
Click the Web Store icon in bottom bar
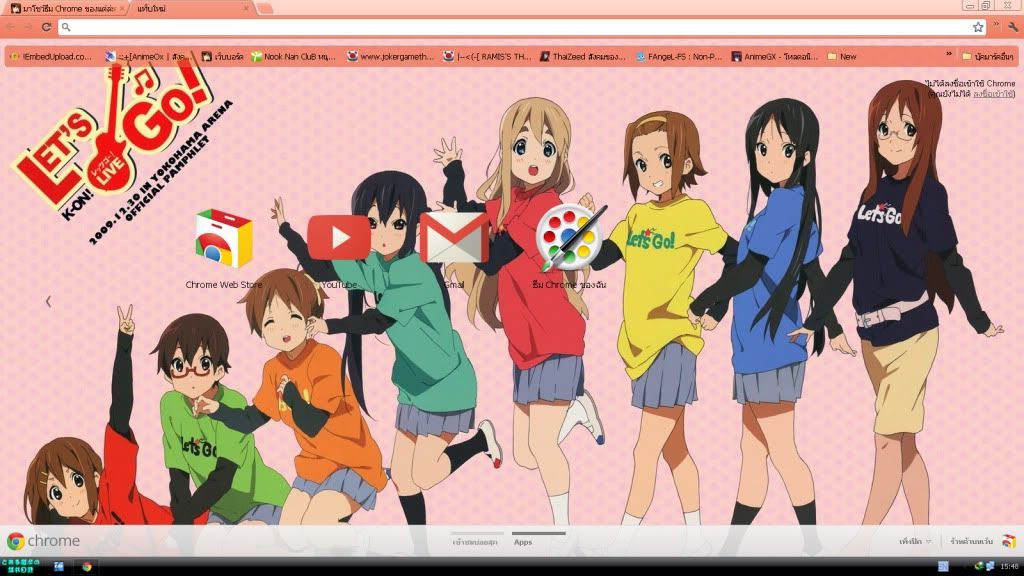point(1008,541)
